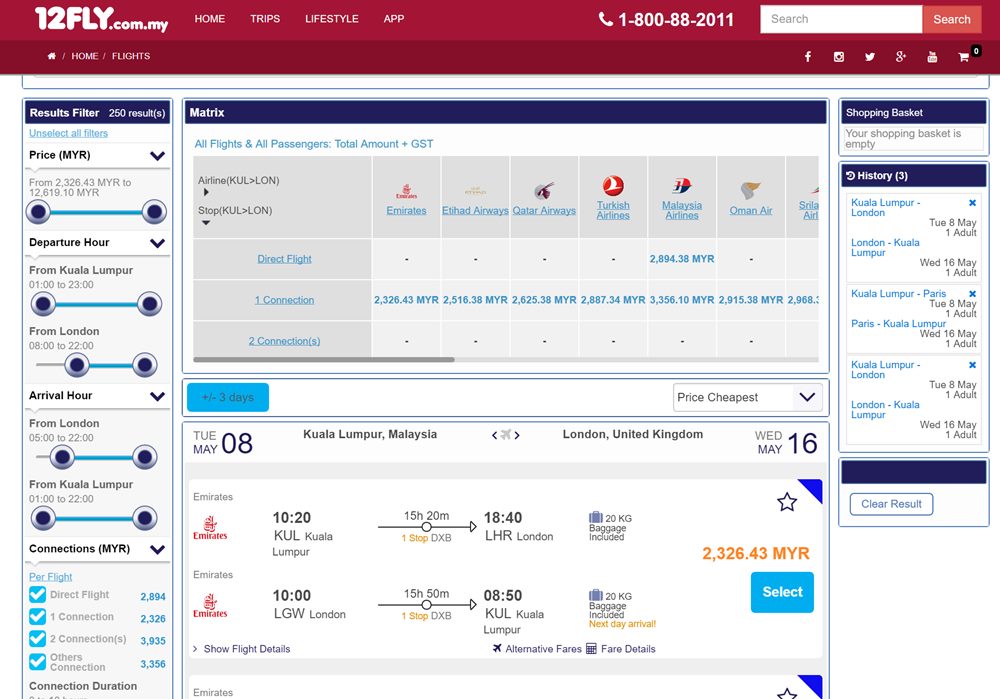1000x699 pixels.
Task: Click Unselect all filters link
Action: pos(68,133)
